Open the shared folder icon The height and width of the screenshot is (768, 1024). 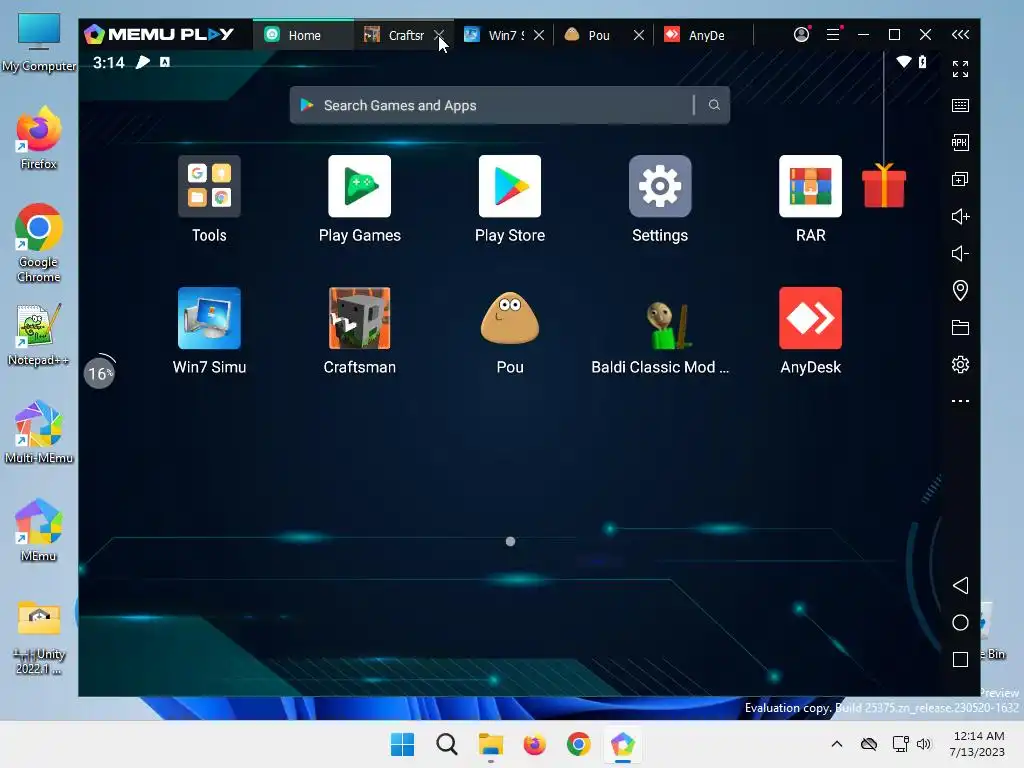point(960,327)
